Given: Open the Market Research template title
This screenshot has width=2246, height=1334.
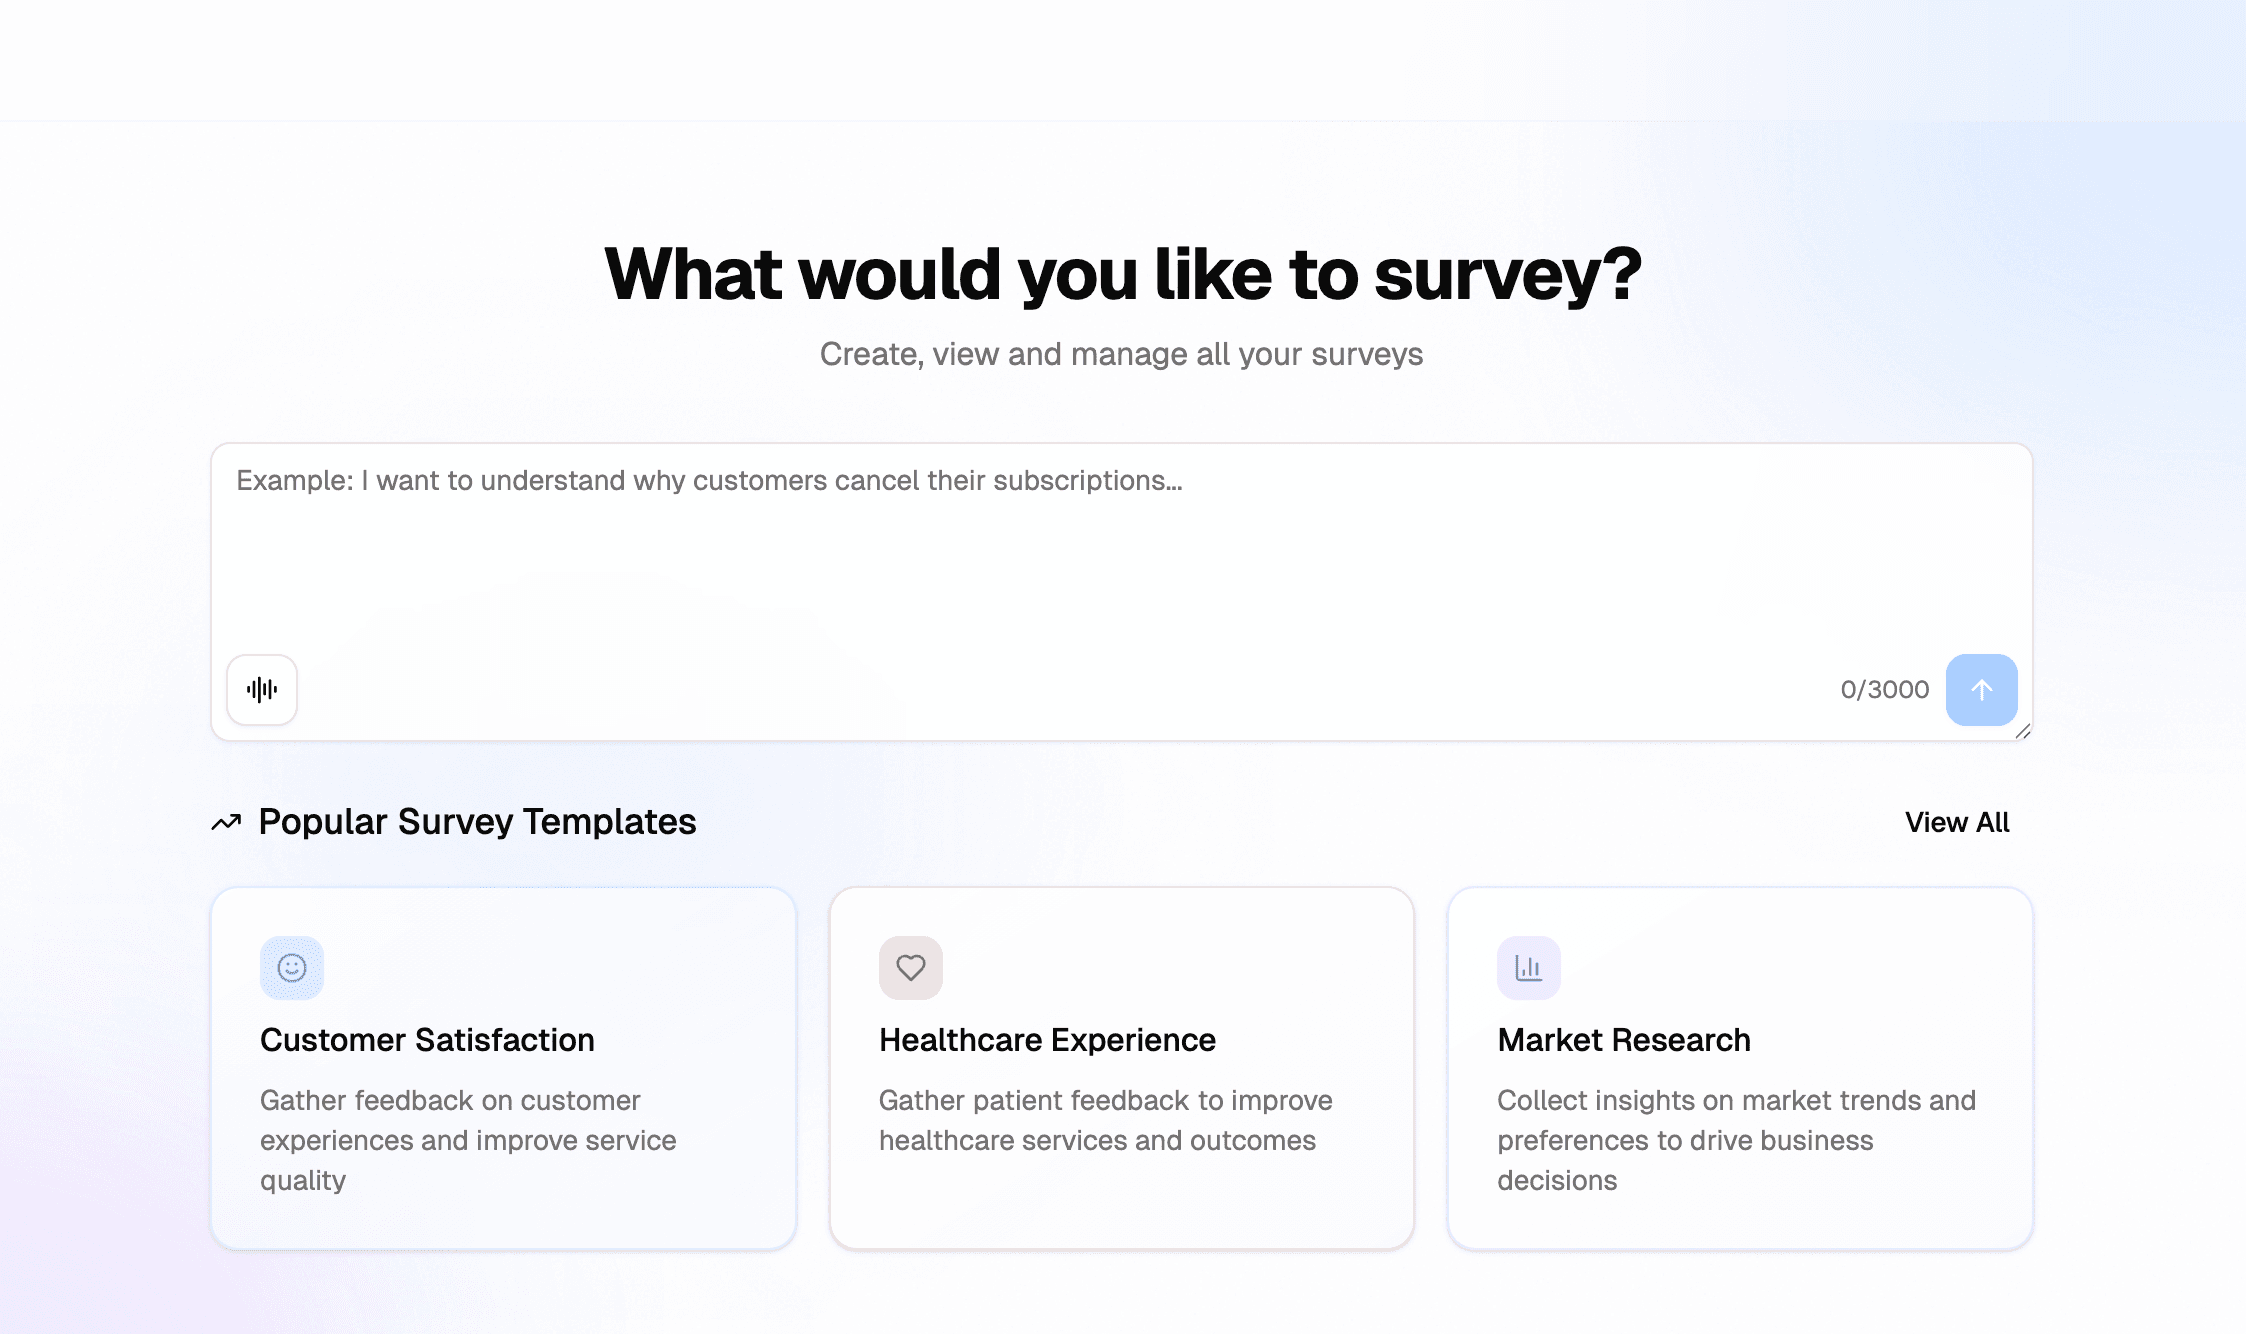Looking at the screenshot, I should click(x=1623, y=1040).
